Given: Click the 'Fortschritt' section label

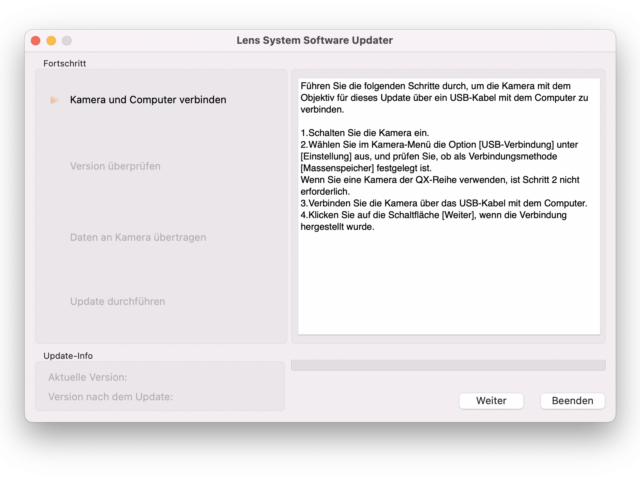Looking at the screenshot, I should 64,63.
